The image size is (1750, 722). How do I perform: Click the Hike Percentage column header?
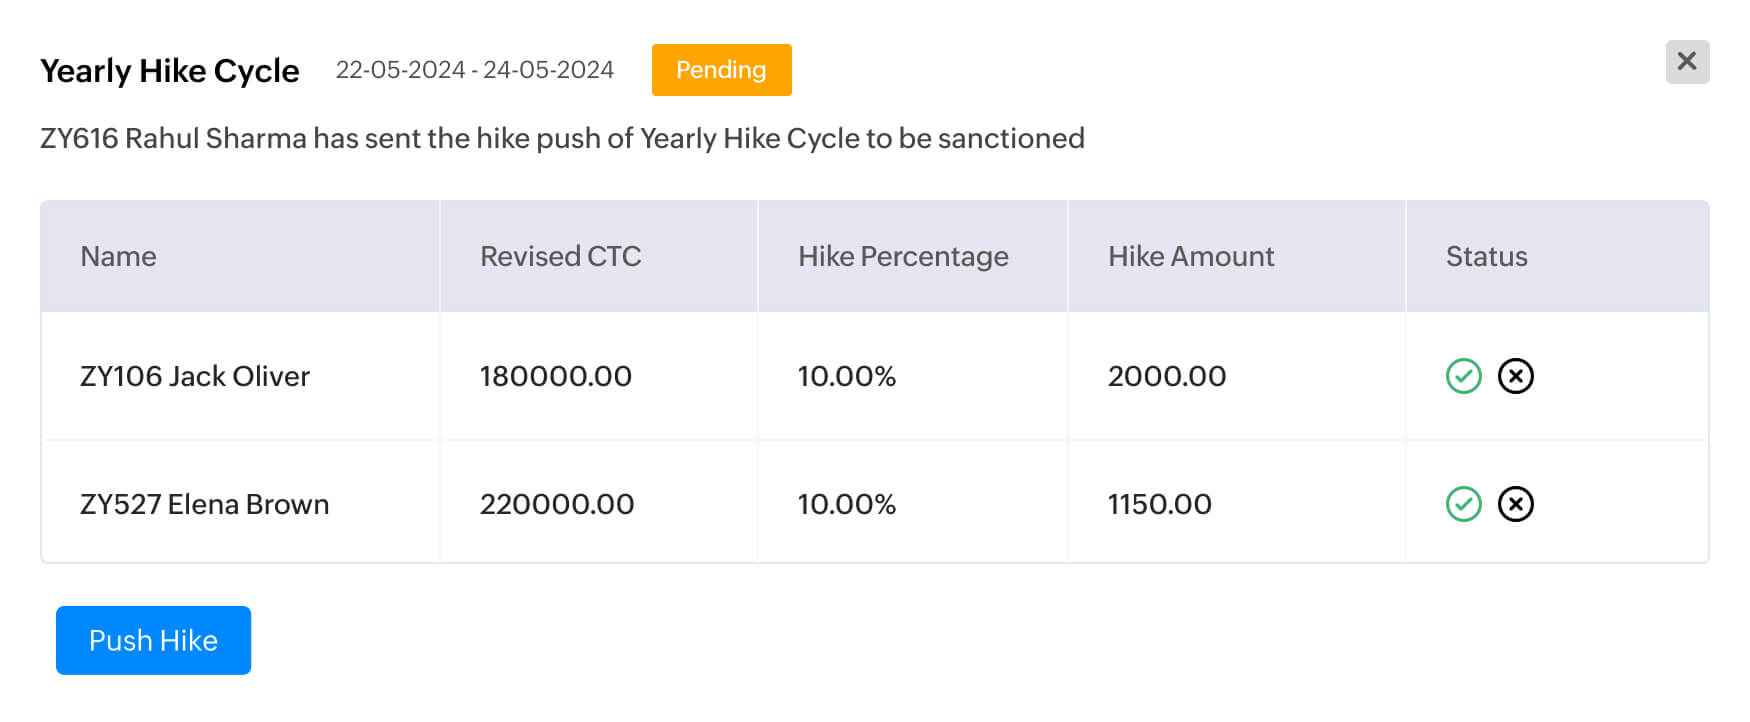tap(903, 256)
